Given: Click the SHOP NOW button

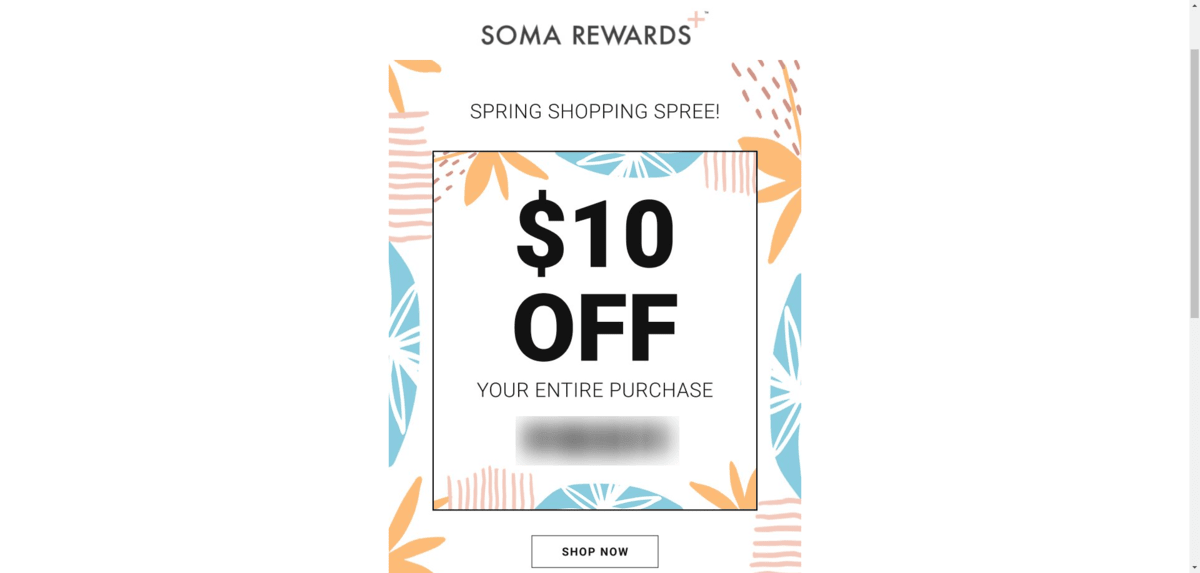Looking at the screenshot, I should (594, 551).
